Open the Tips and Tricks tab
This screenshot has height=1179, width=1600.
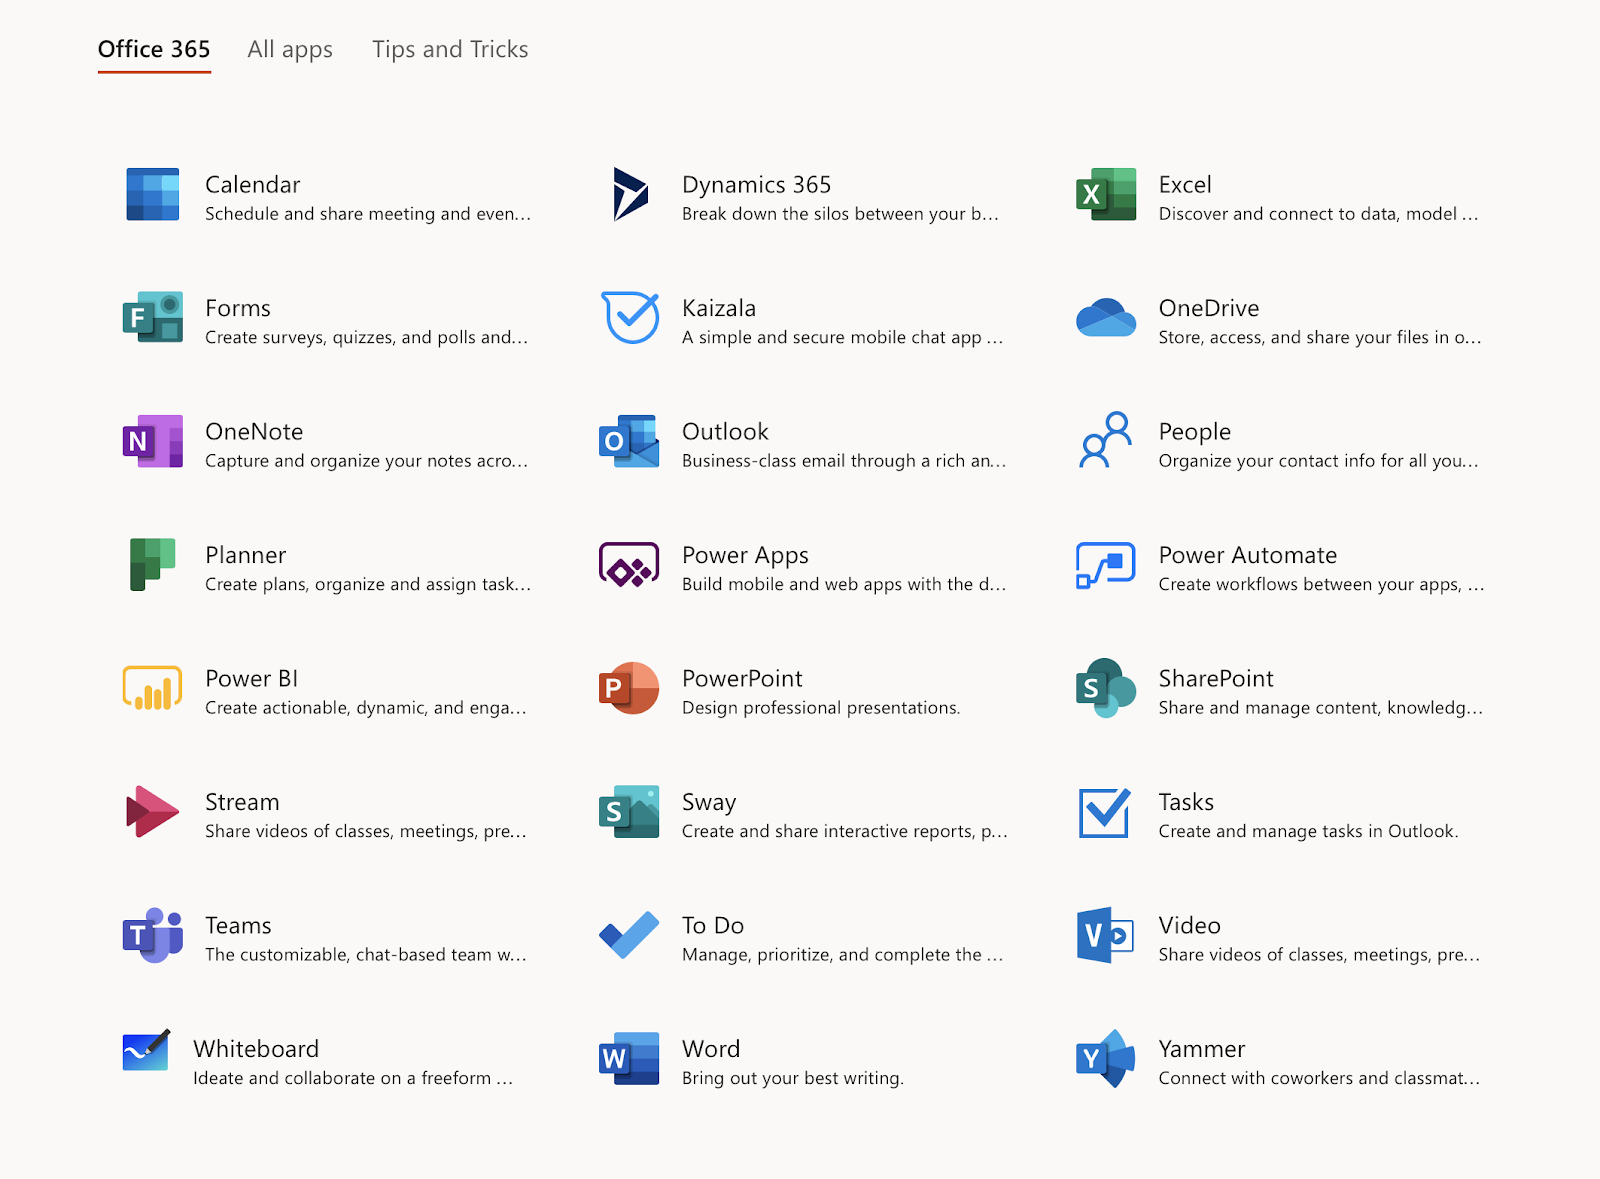[450, 50]
